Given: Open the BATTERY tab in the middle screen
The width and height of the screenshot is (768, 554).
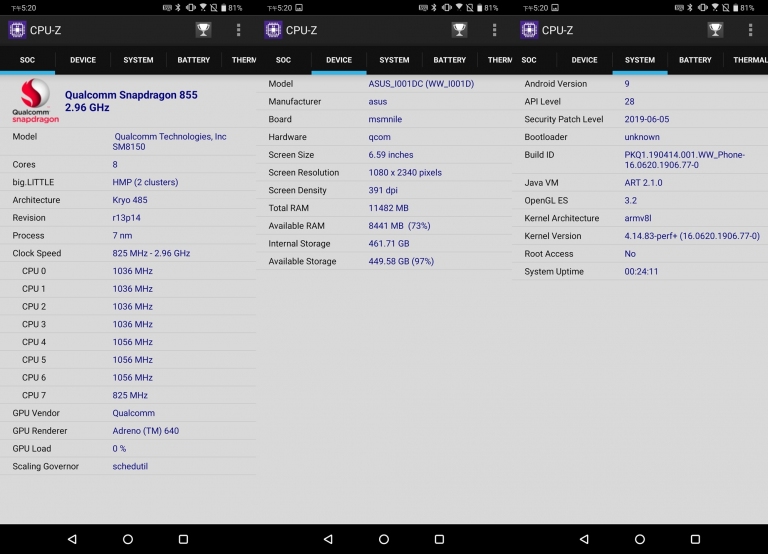Looking at the screenshot, I should (x=450, y=60).
